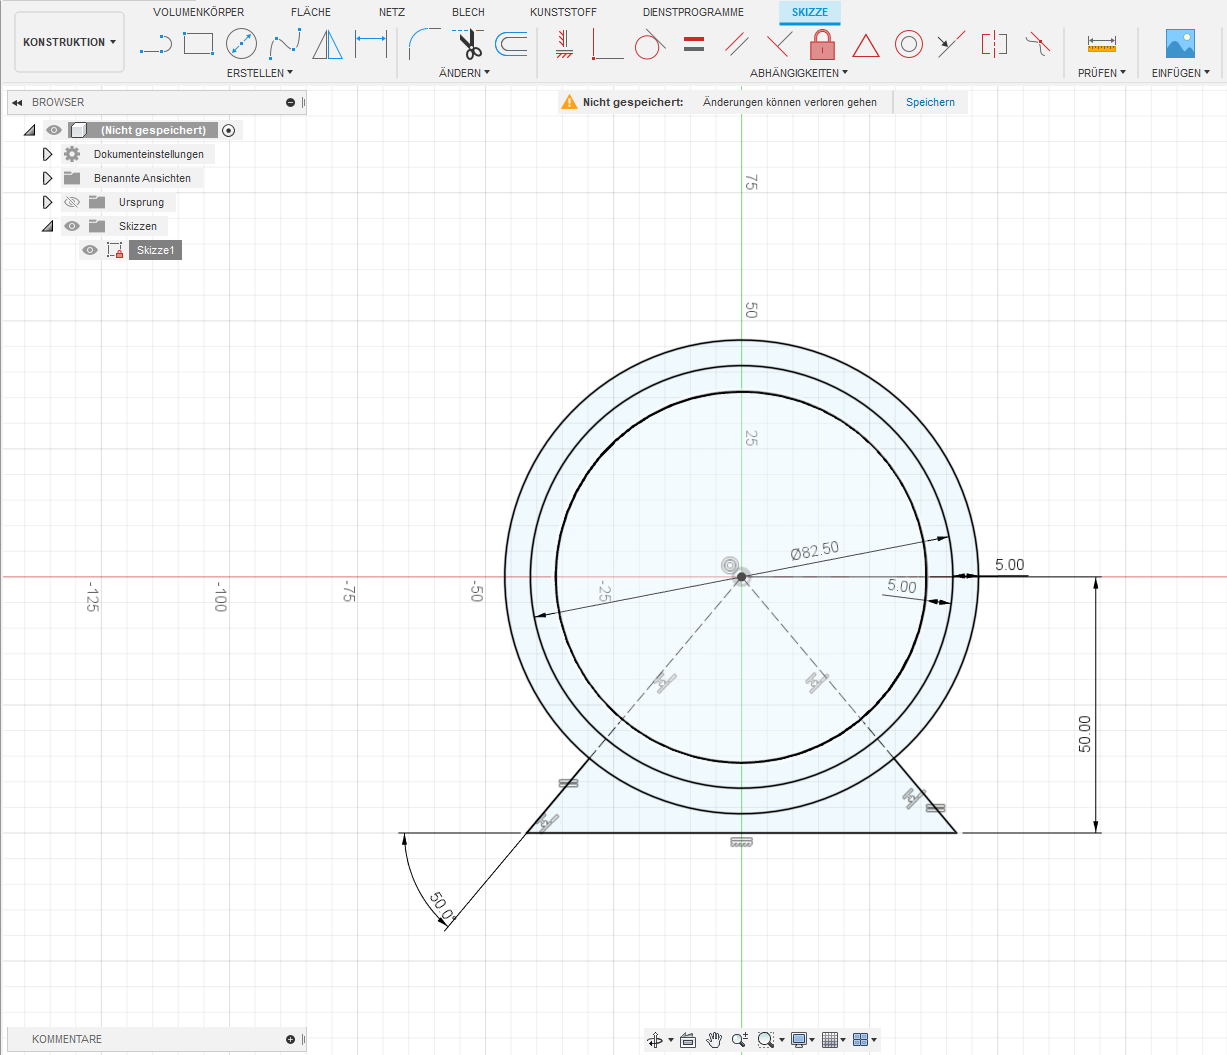
Task: Pick the center diameter Circle tool
Action: coord(241,44)
